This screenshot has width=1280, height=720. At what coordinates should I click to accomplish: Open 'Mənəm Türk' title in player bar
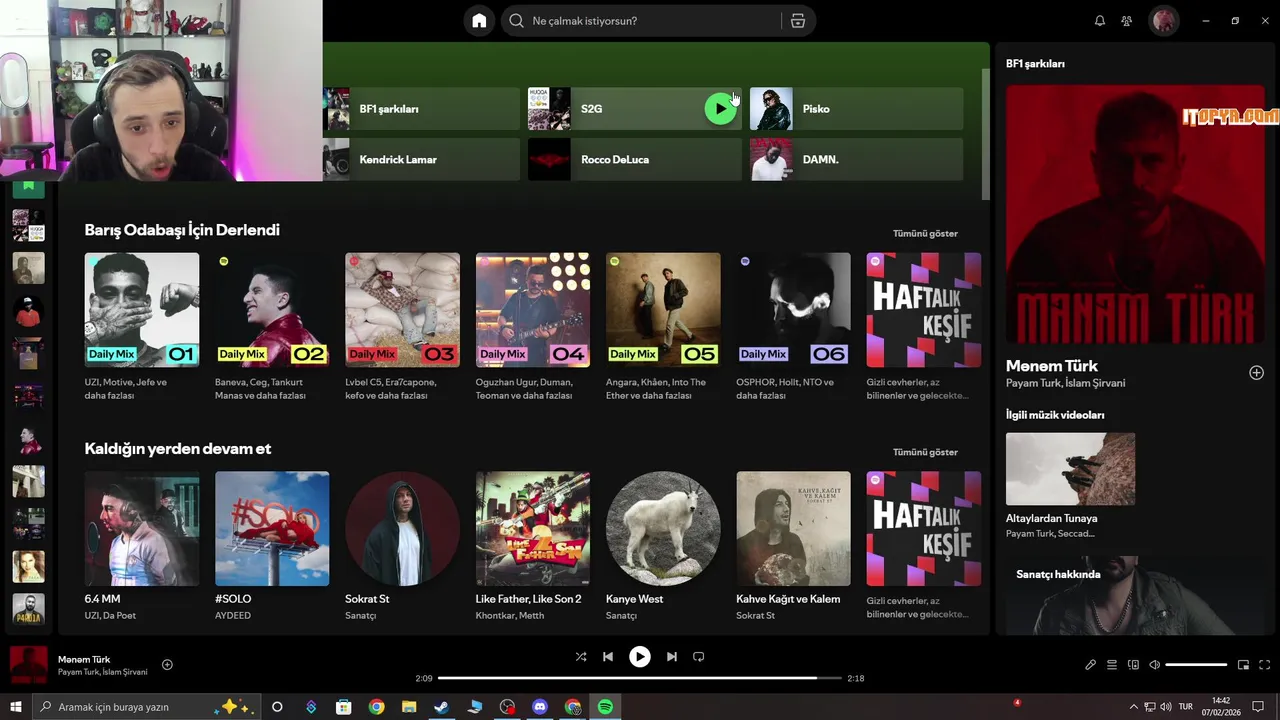(x=84, y=659)
